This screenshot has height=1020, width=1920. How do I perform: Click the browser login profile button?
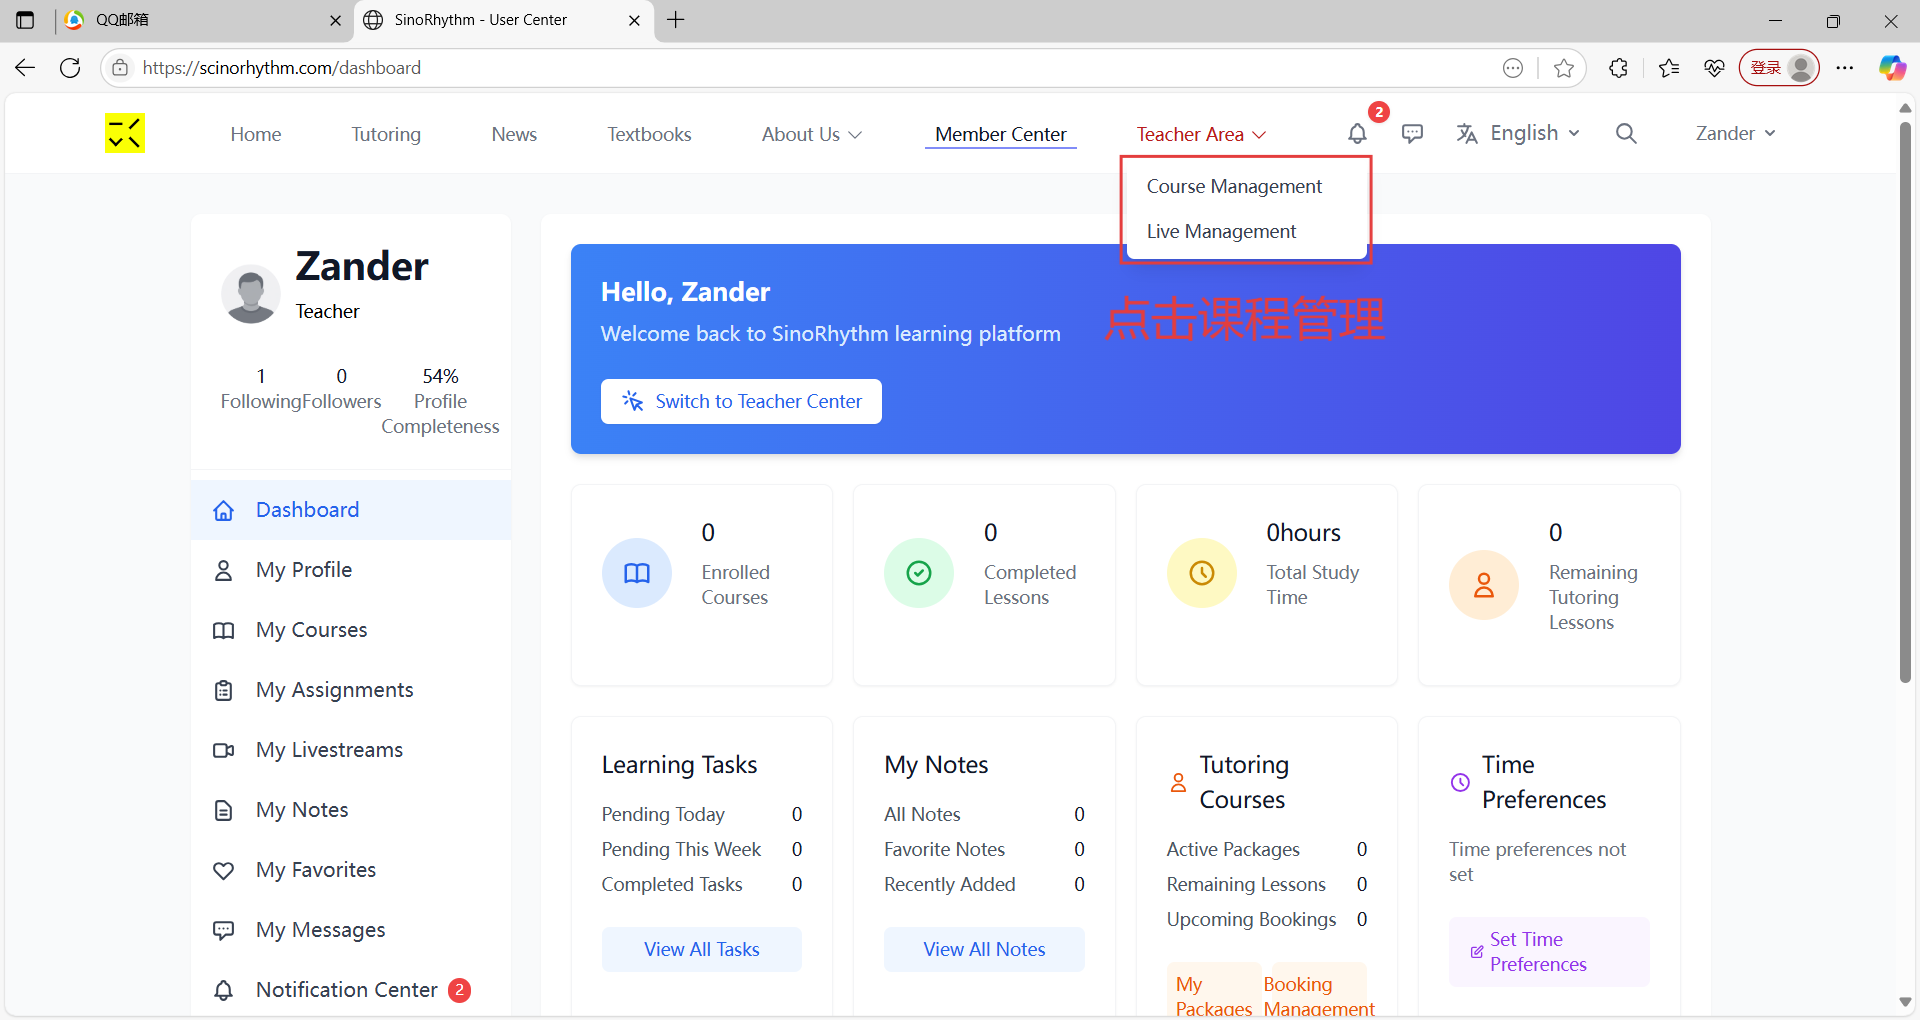1780,68
